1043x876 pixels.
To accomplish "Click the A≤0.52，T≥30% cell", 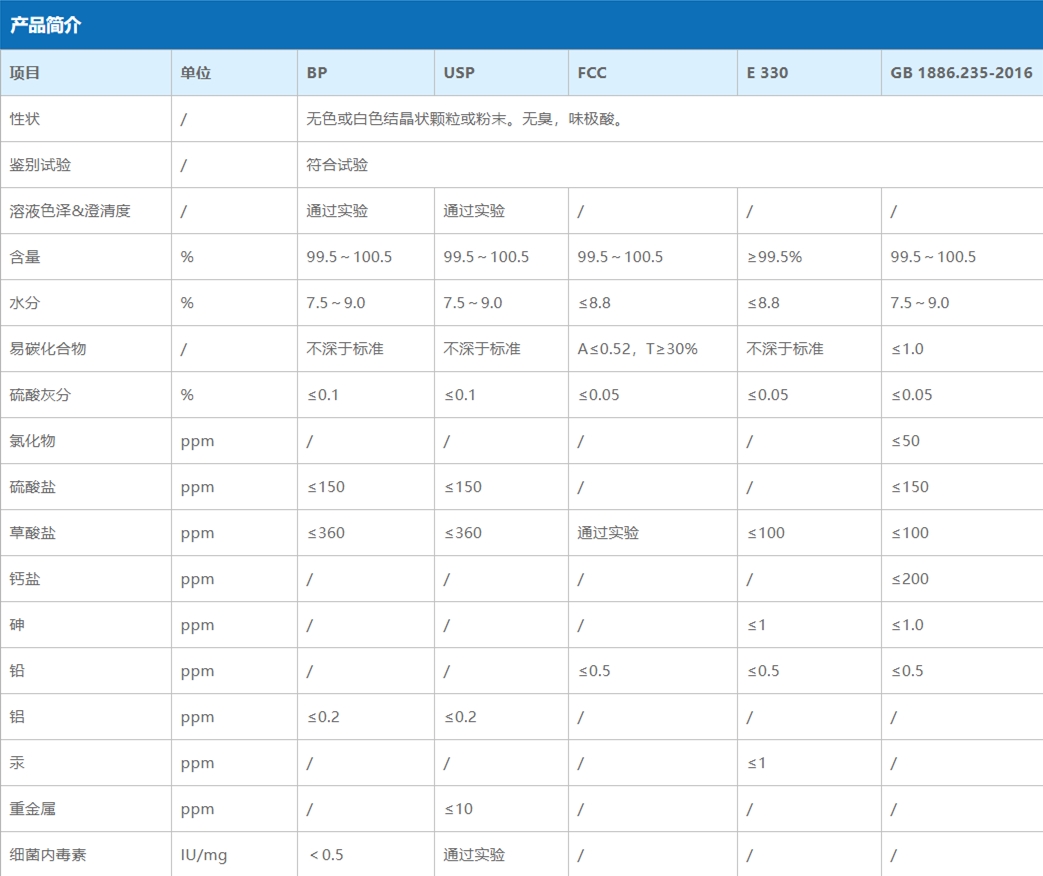I will 637,349.
